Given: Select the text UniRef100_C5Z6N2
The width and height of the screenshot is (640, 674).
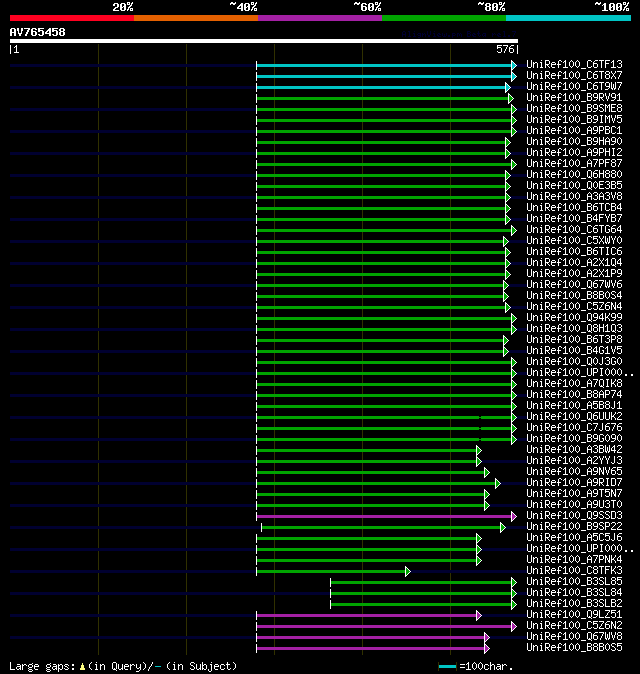Looking at the screenshot, I should 574,625.
